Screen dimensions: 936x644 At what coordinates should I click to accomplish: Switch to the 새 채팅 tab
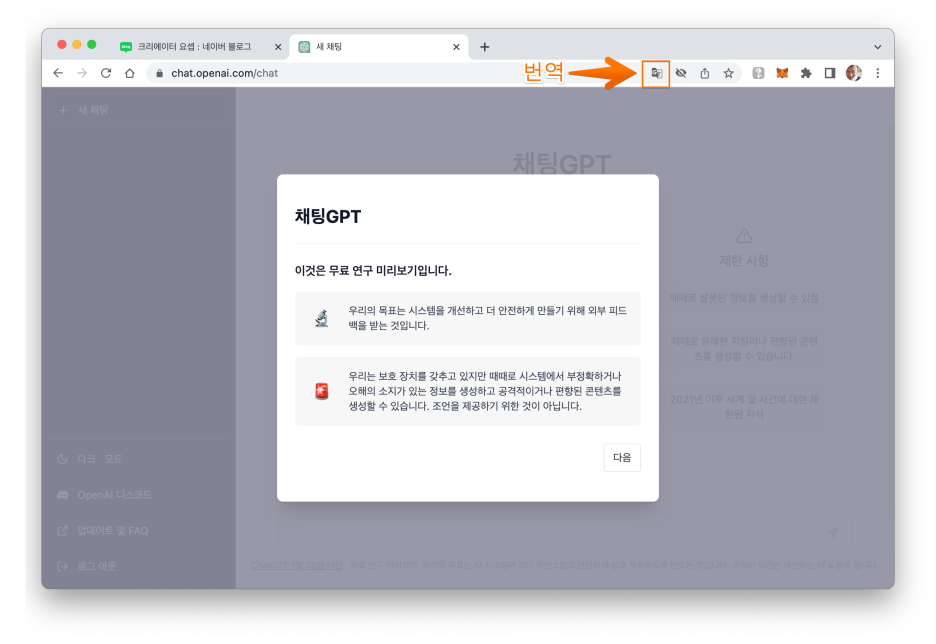[379, 47]
